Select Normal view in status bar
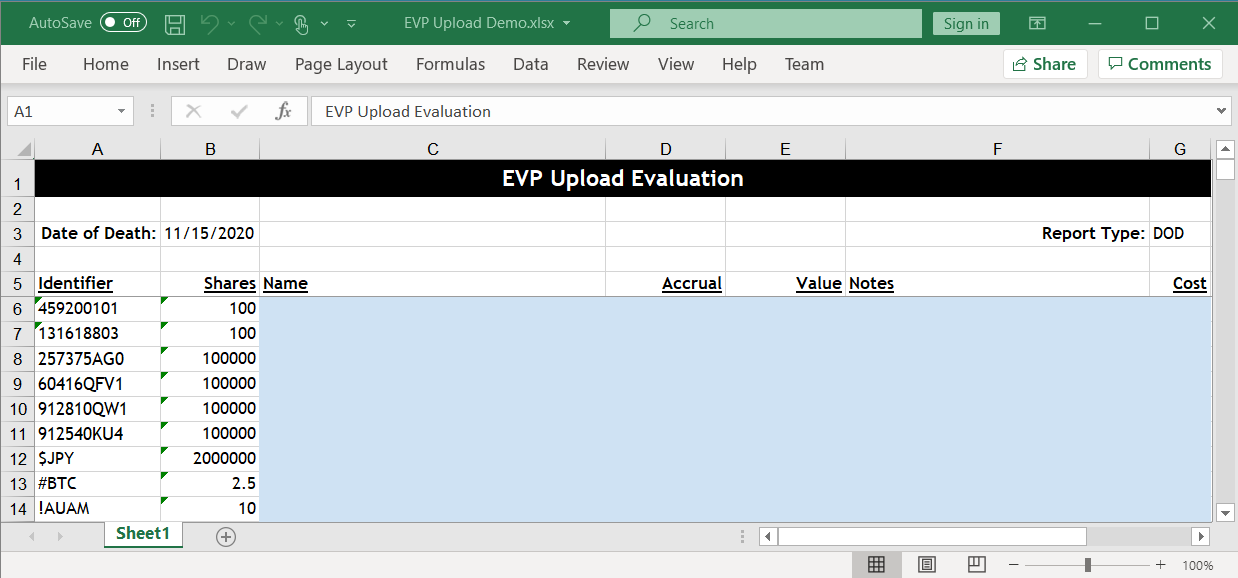 click(x=876, y=565)
